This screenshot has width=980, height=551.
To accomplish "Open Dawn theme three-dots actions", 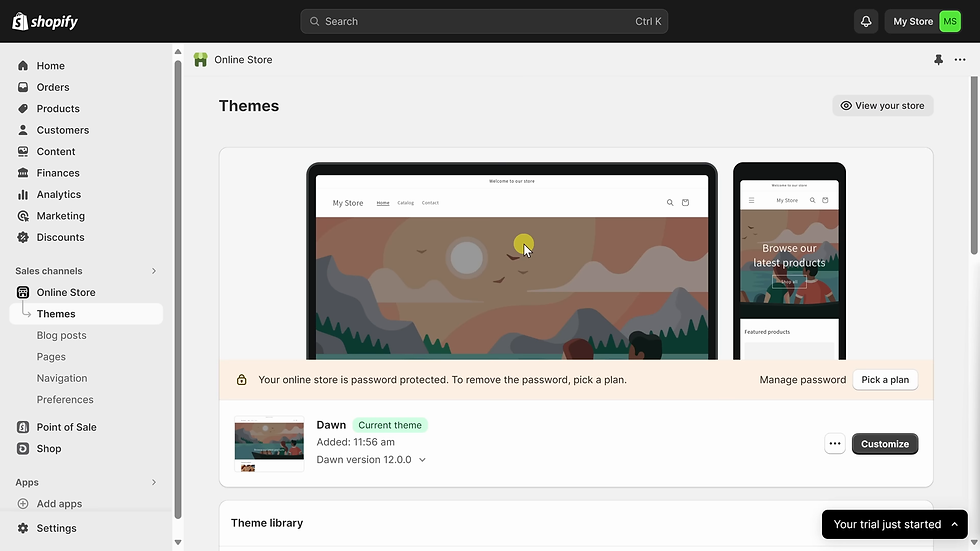I will tap(834, 444).
